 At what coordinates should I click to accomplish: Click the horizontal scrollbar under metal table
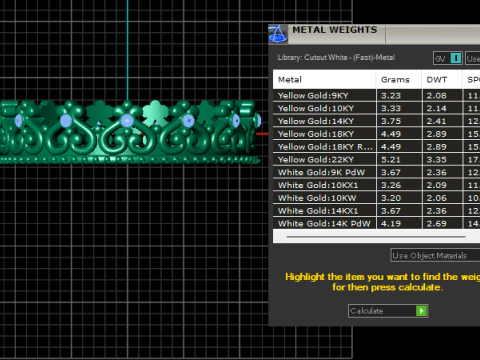tap(376, 237)
